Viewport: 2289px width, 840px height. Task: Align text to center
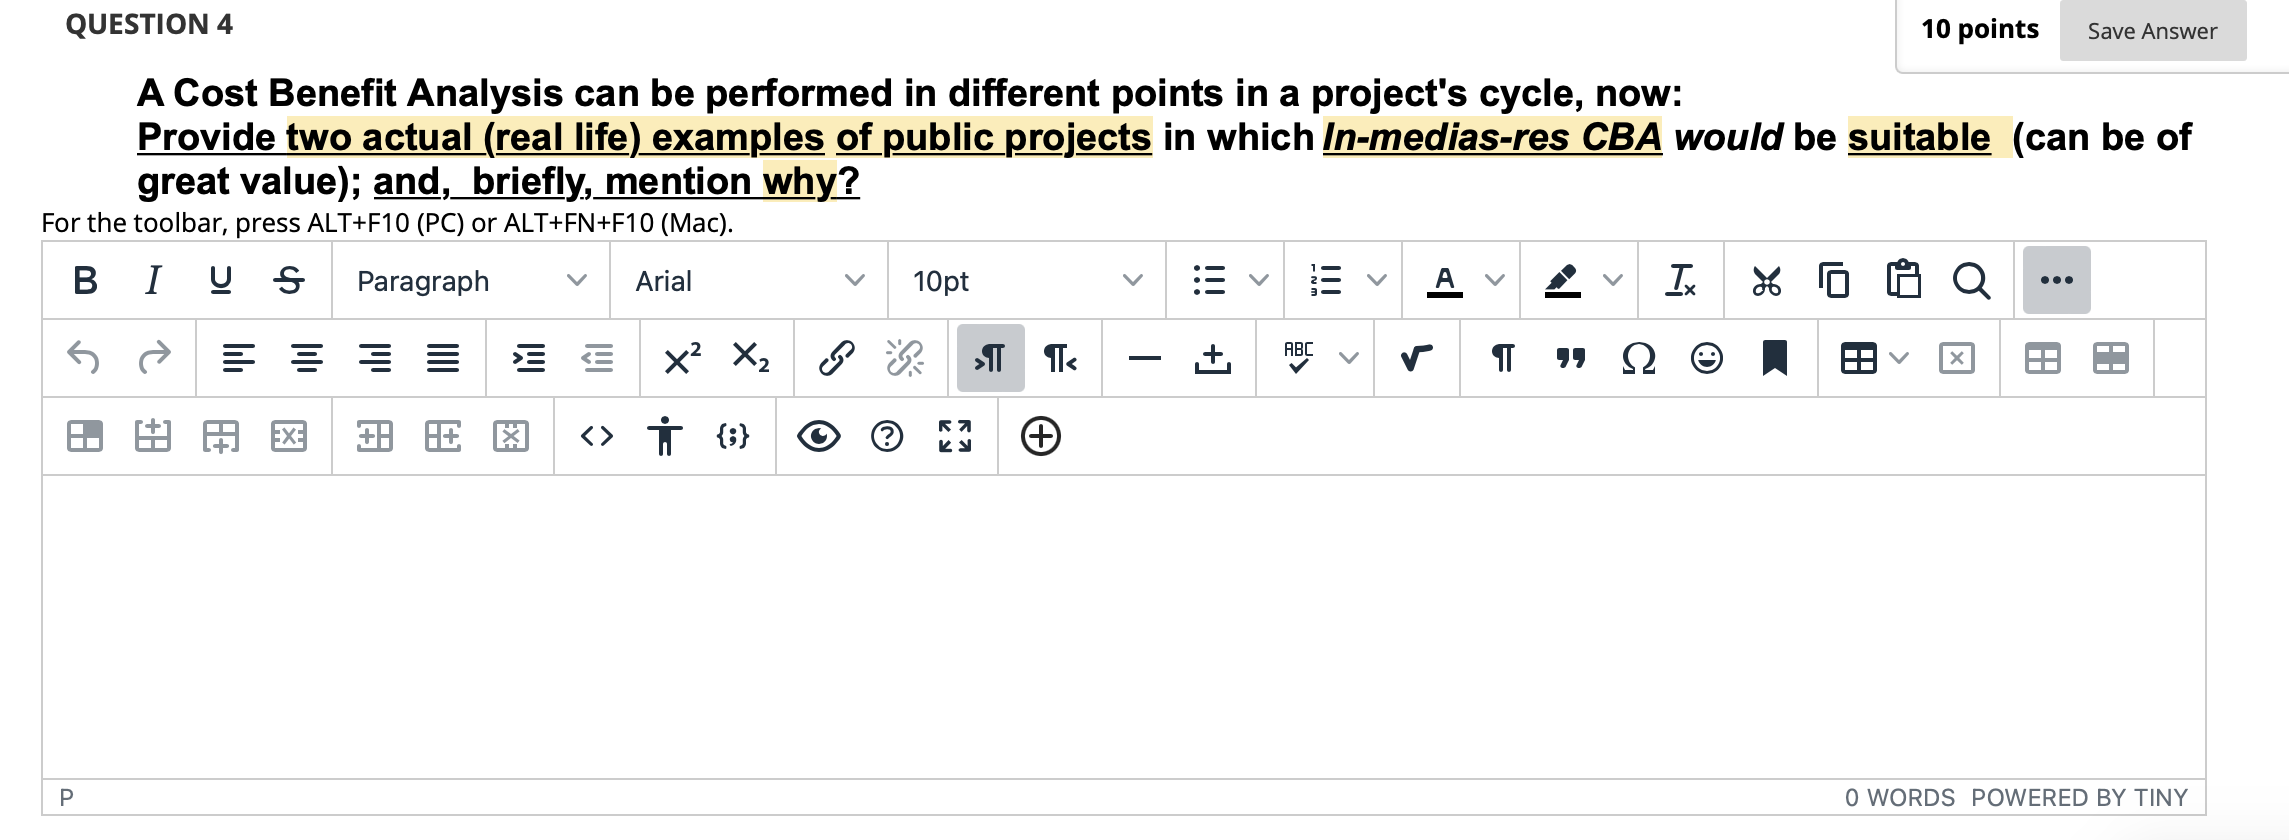click(x=307, y=358)
